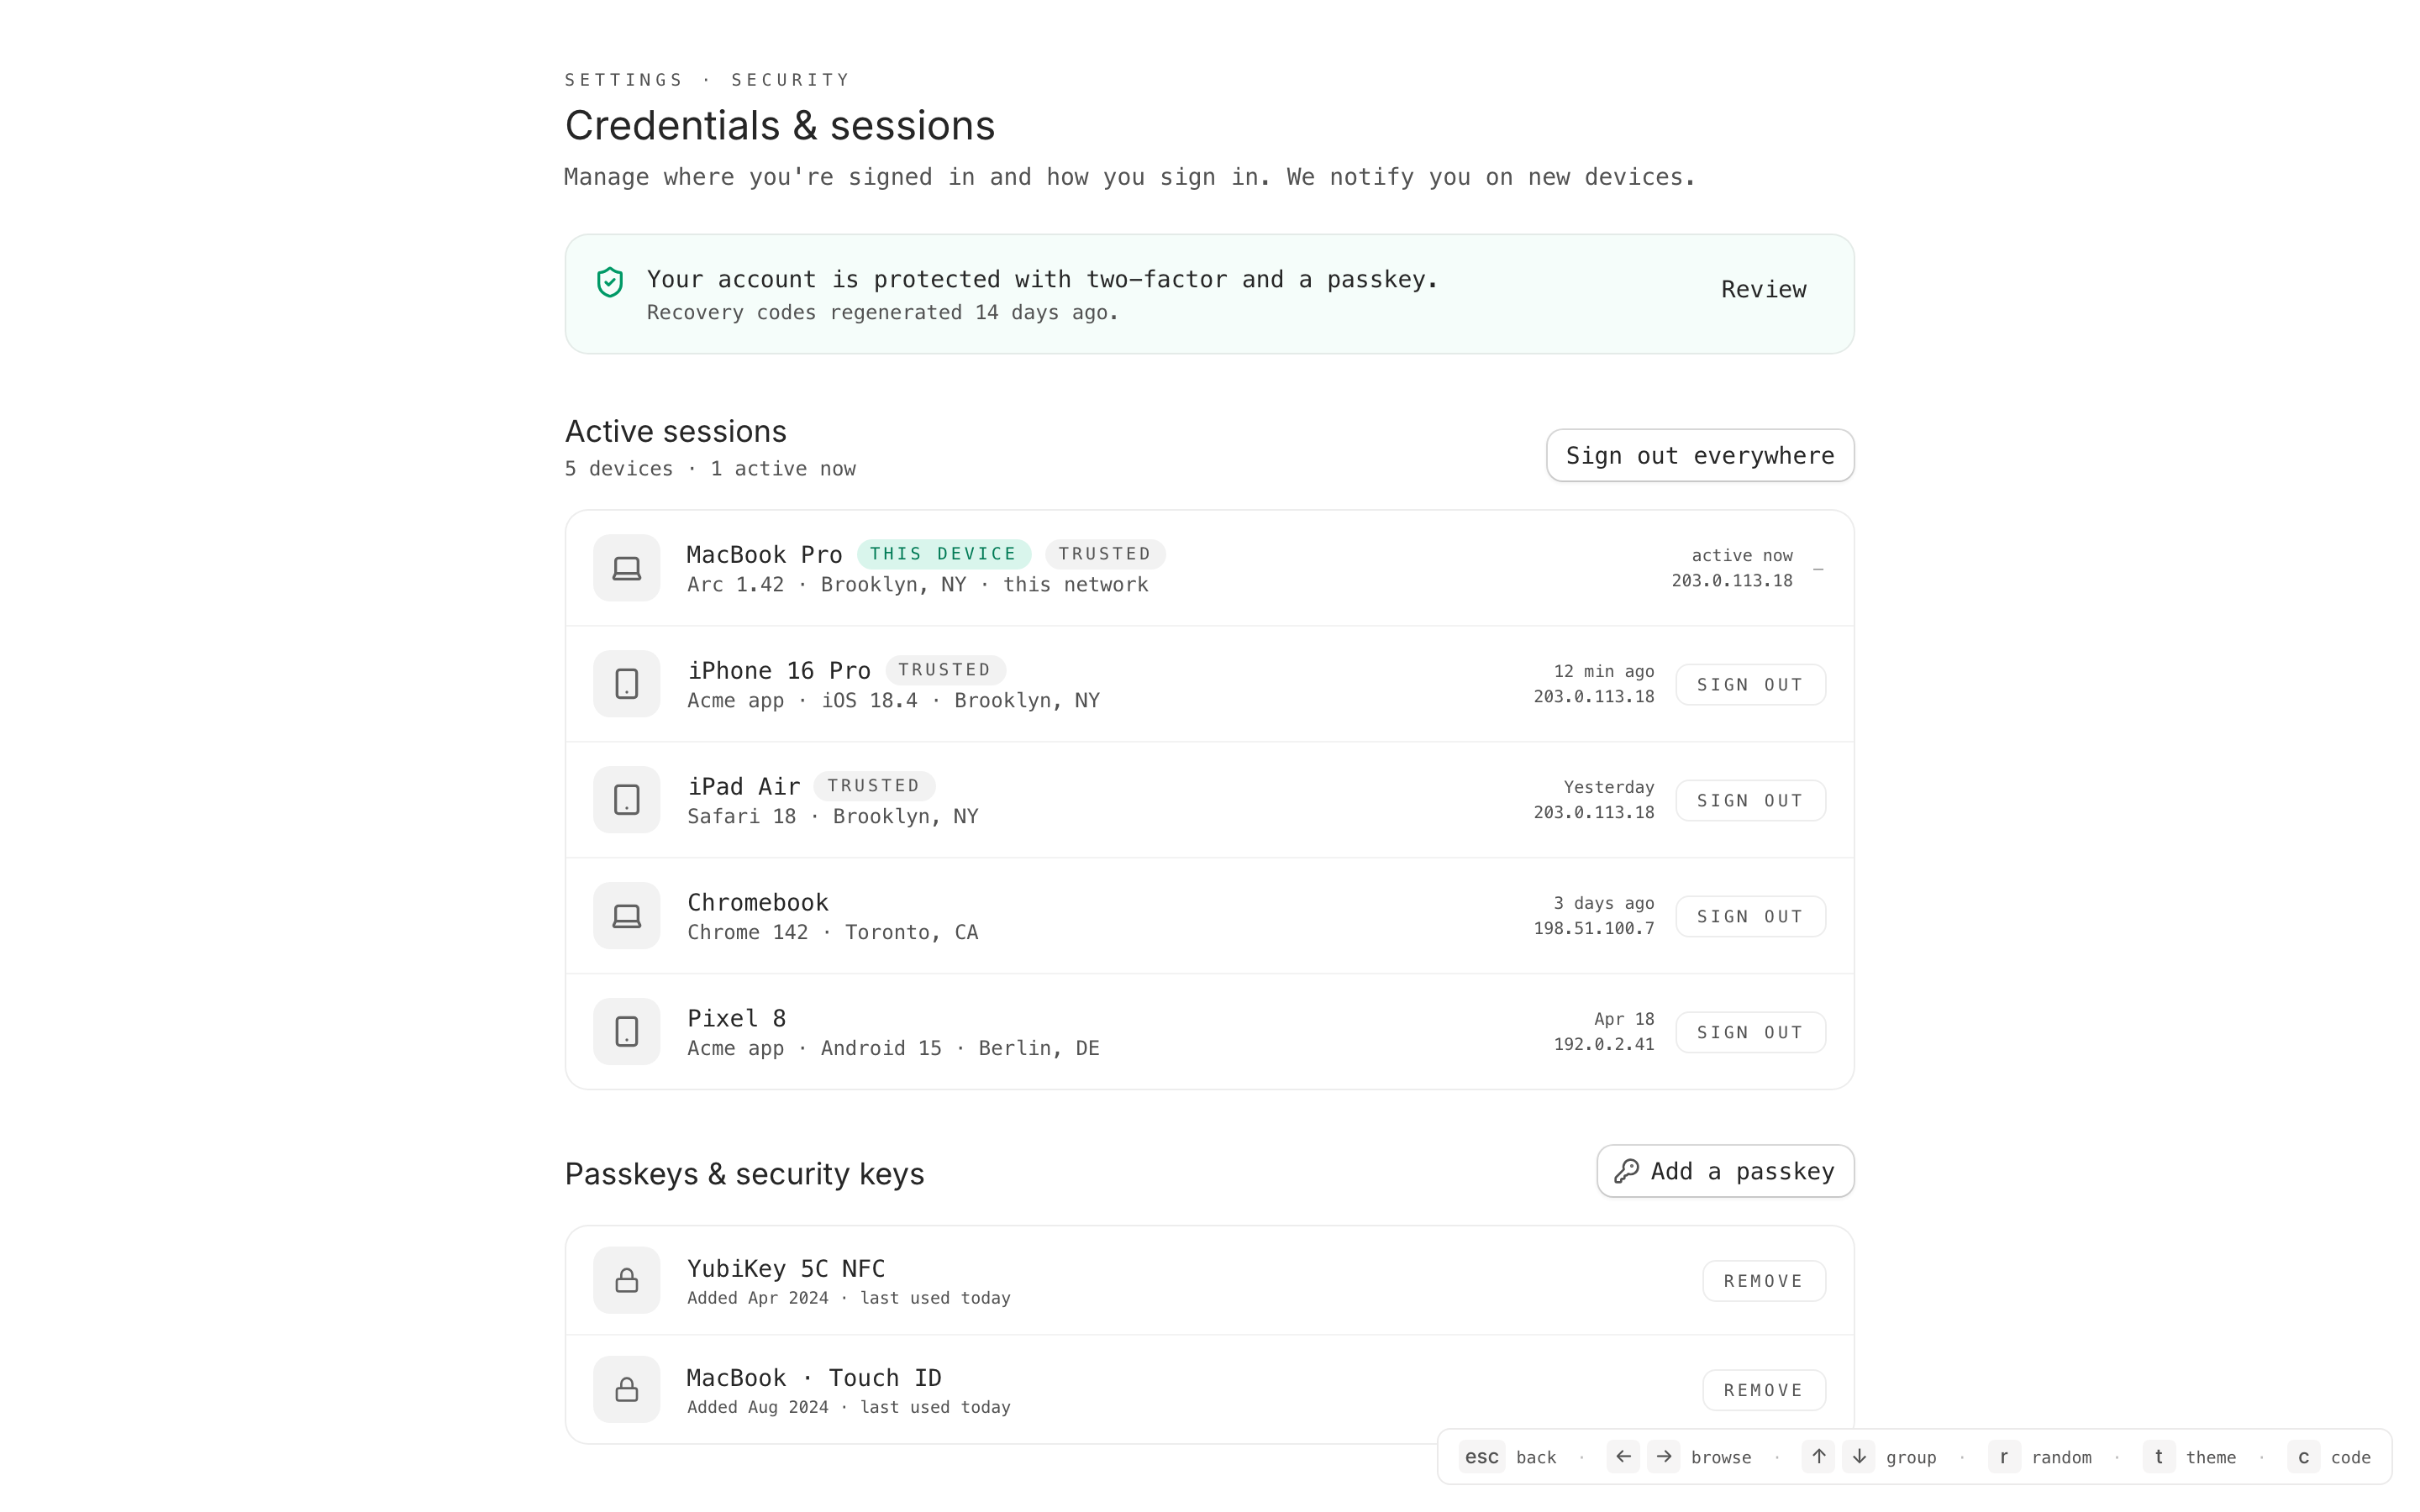Sign out the Chromebook session
Screen dimensions: 2420x1512
(1750, 917)
